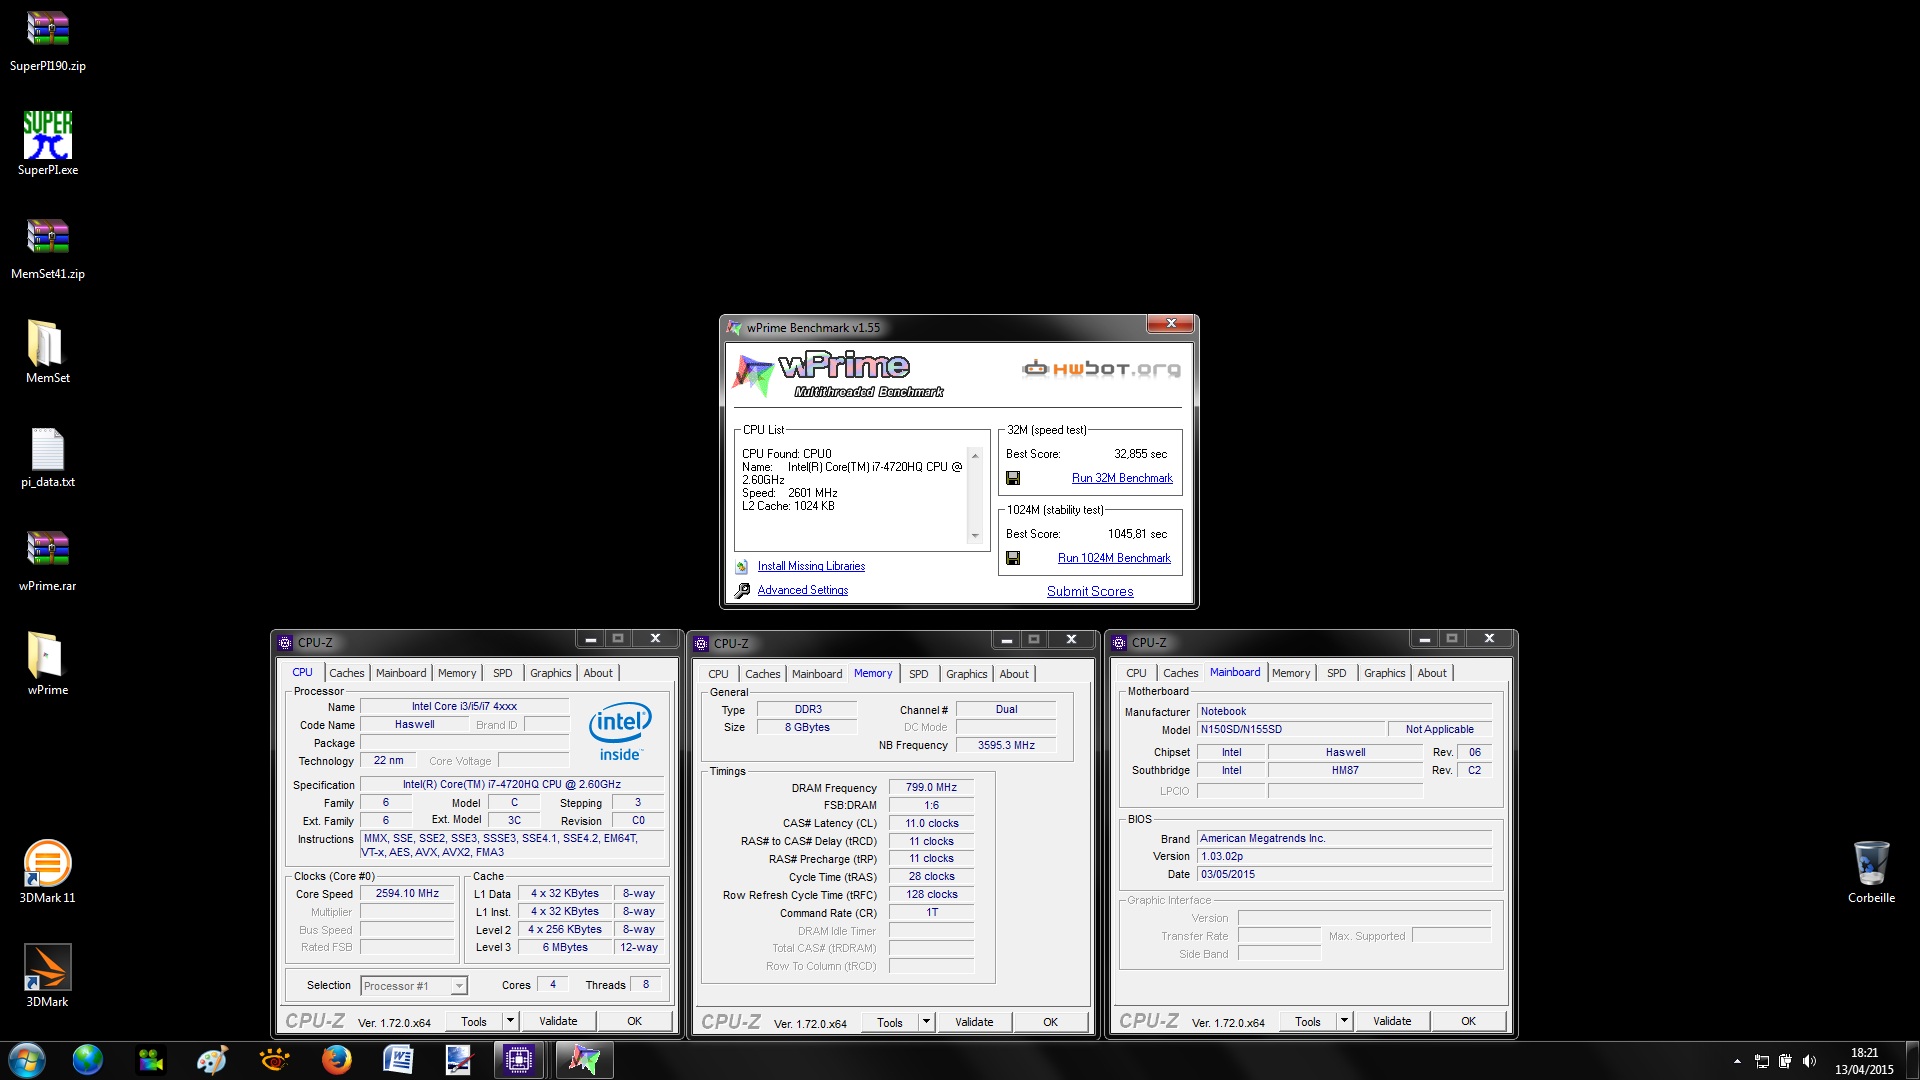Open the video camera app in taskbar
1920x1080 pixels.
[151, 1060]
